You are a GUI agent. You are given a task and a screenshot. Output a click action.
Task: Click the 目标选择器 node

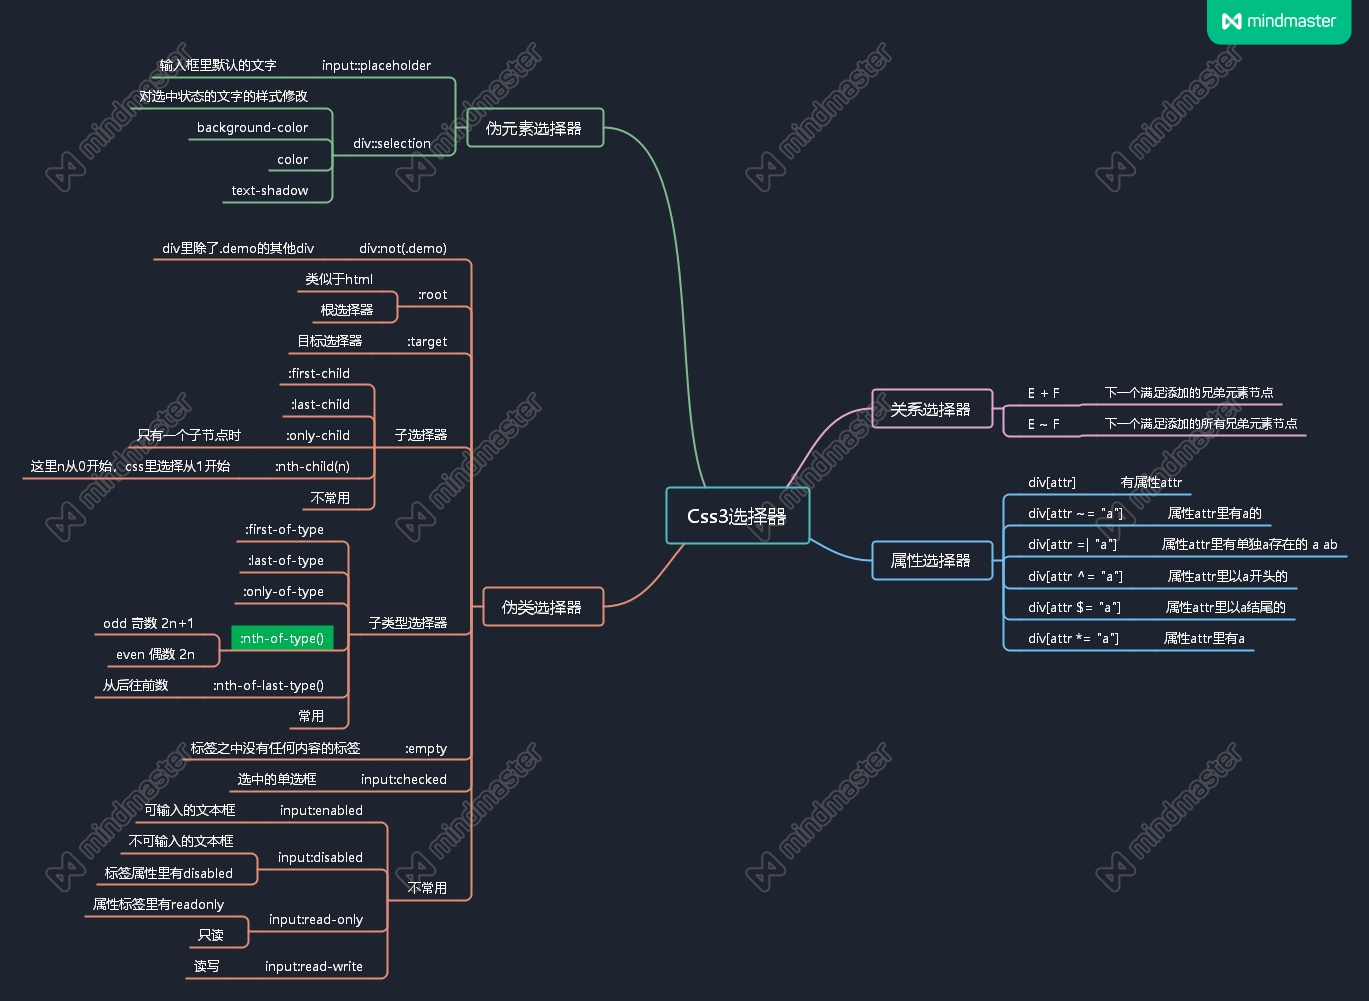coord(329,342)
